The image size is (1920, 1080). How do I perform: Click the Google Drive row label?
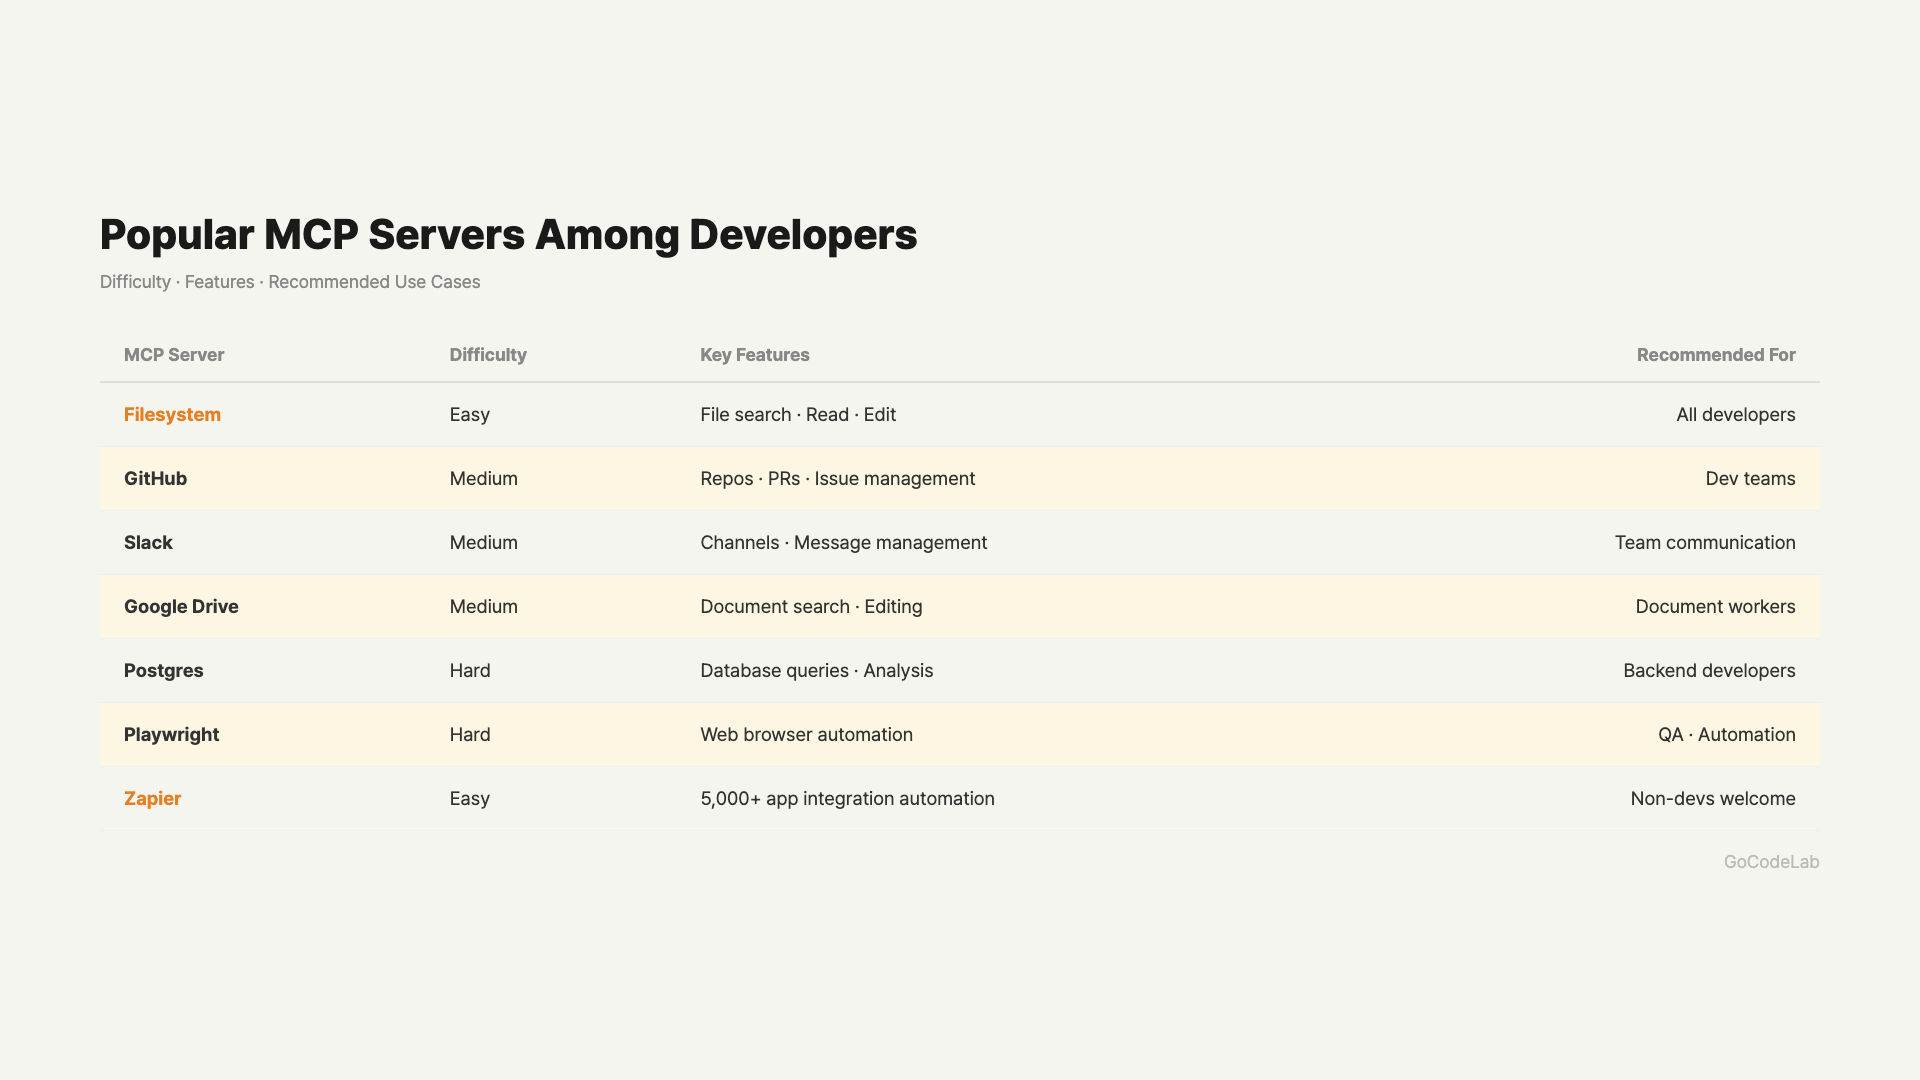tap(181, 606)
